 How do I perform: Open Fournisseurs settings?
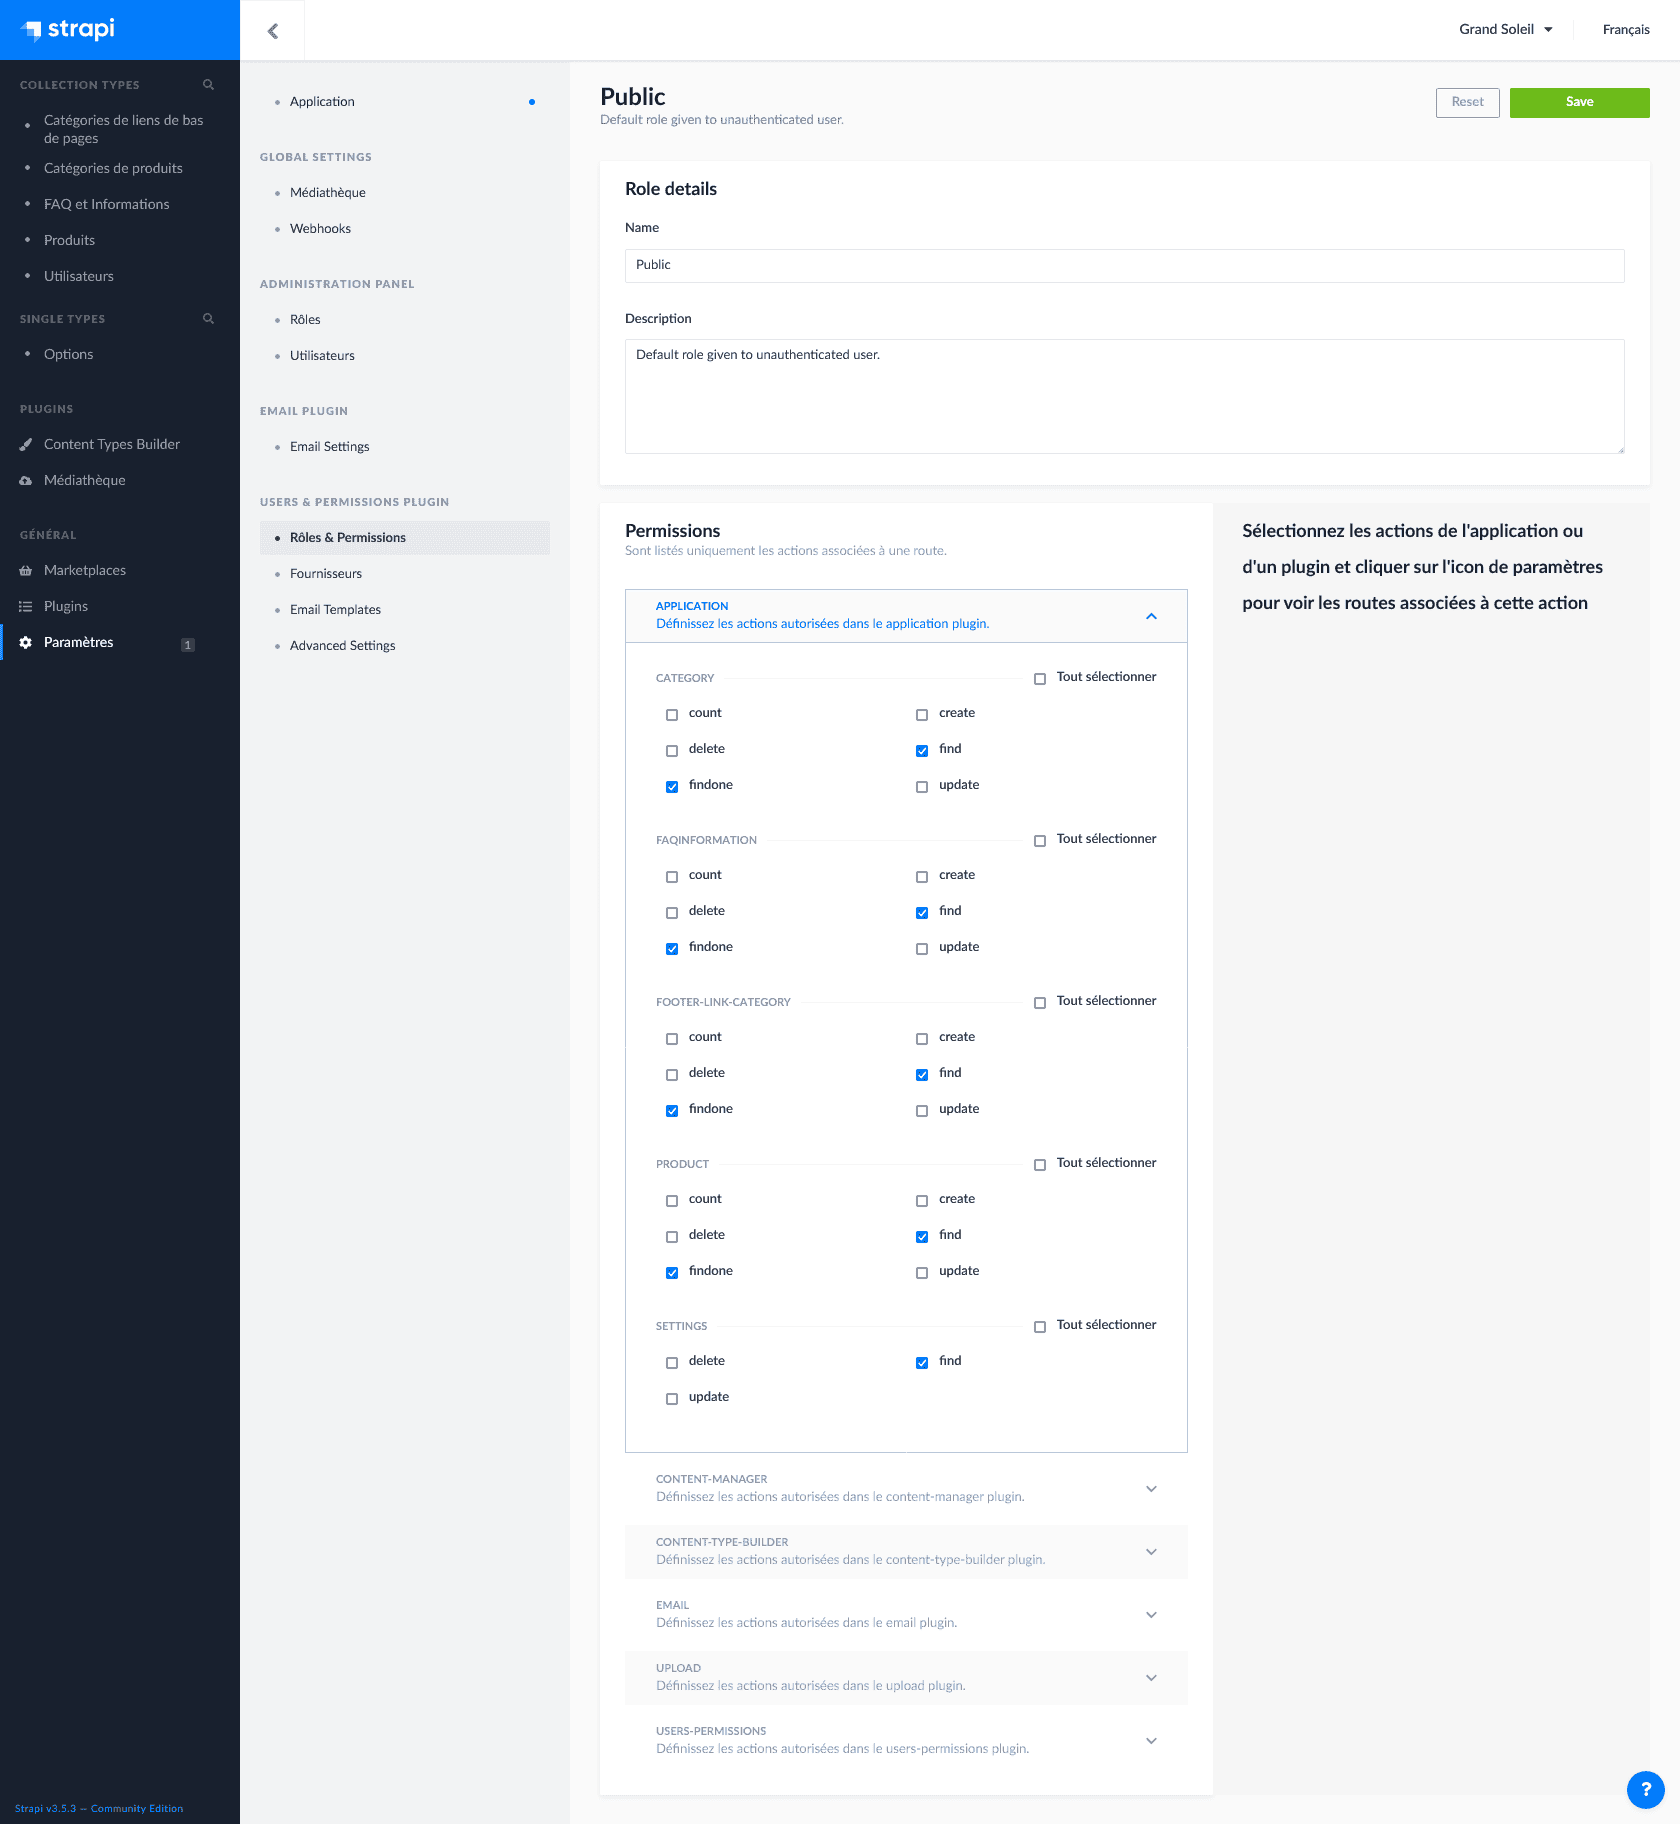pos(325,573)
